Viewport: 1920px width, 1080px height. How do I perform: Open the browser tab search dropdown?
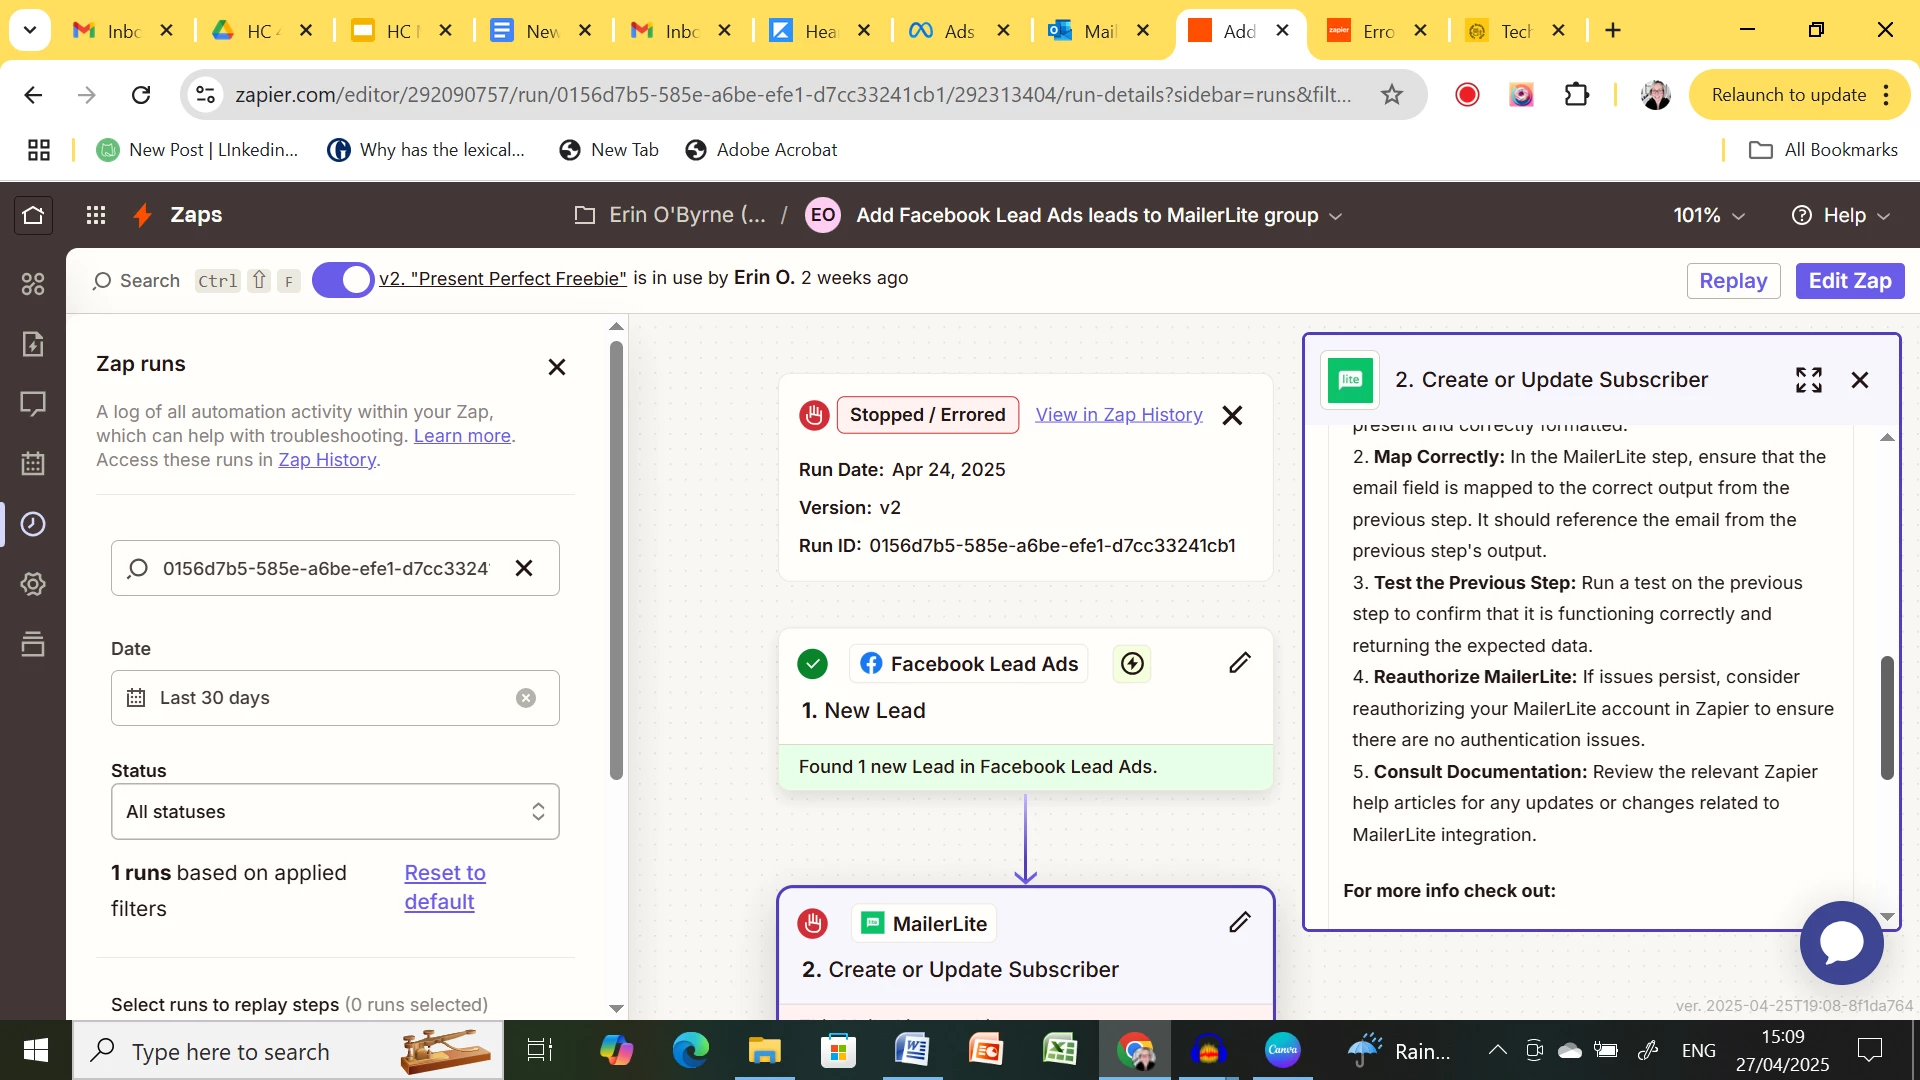pos(30,30)
